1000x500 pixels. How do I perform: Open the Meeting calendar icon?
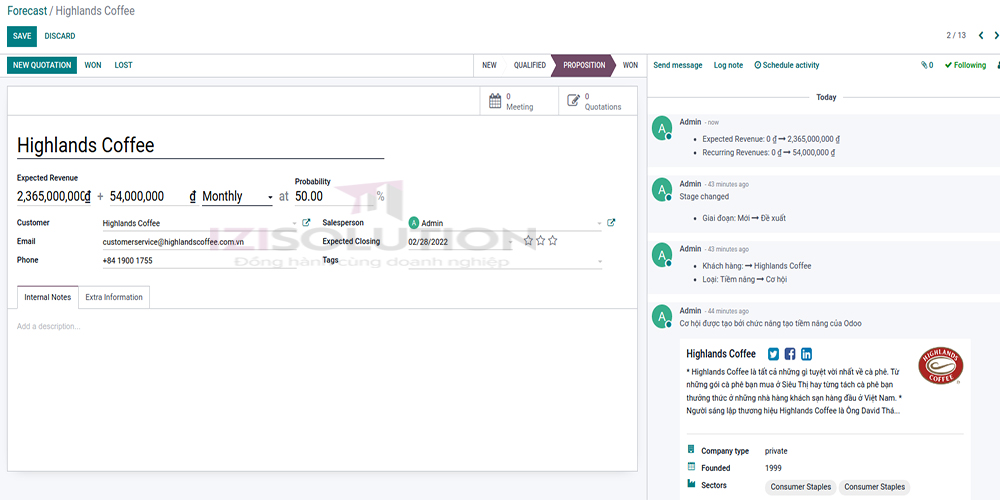point(495,101)
